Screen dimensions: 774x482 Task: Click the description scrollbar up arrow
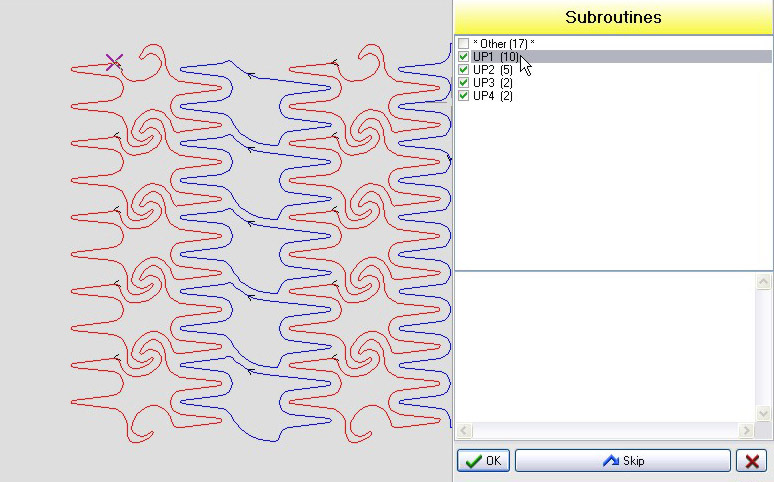[763, 281]
